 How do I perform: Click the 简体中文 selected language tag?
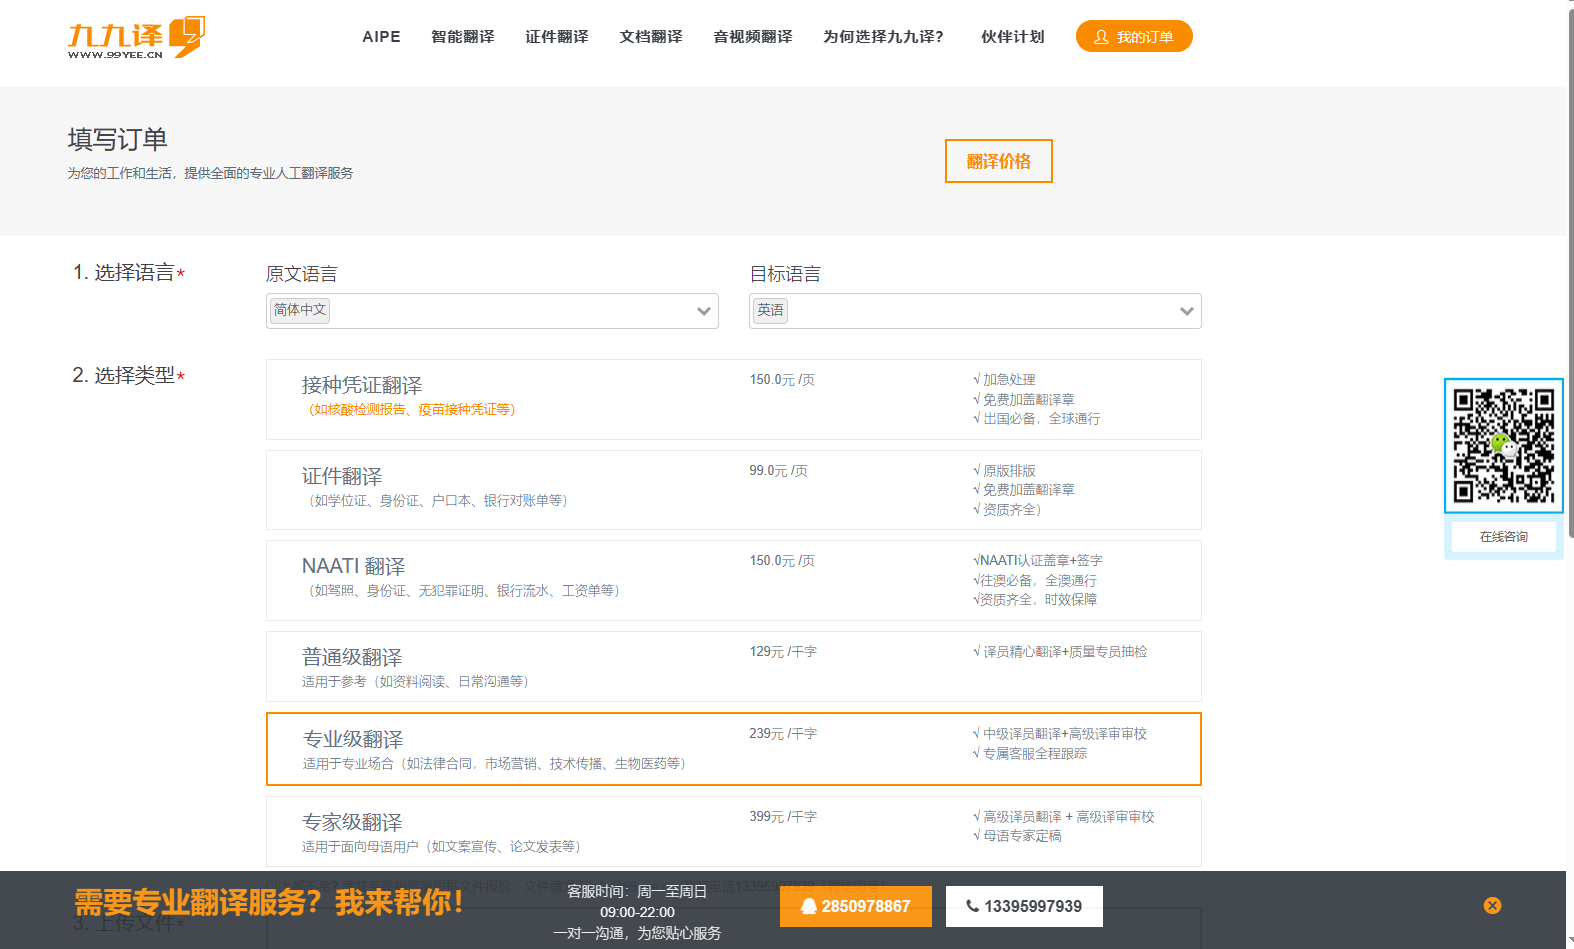(x=300, y=310)
